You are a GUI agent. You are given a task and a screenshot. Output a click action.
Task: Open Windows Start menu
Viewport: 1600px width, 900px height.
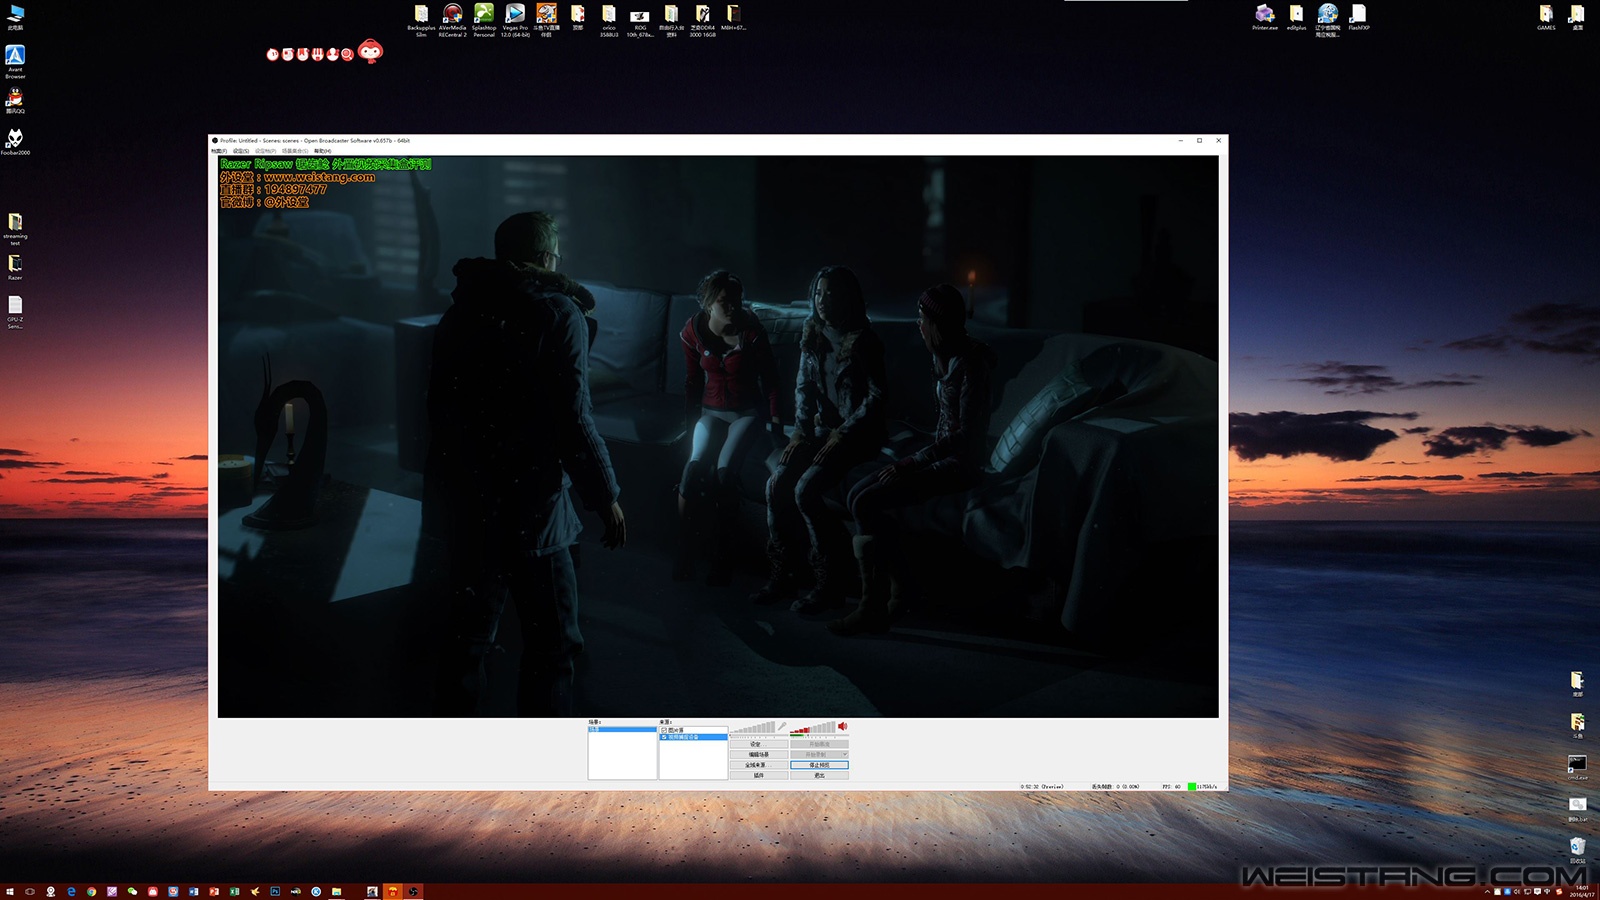pos(10,891)
